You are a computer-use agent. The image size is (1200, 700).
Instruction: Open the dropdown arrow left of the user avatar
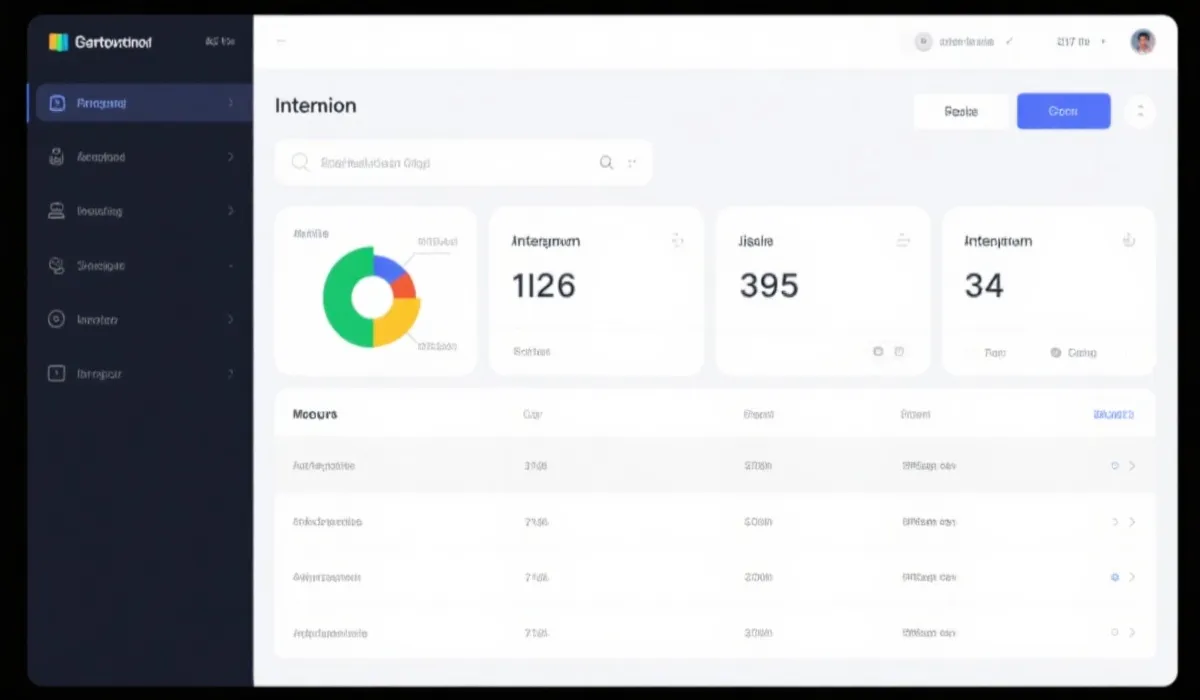coord(1103,42)
